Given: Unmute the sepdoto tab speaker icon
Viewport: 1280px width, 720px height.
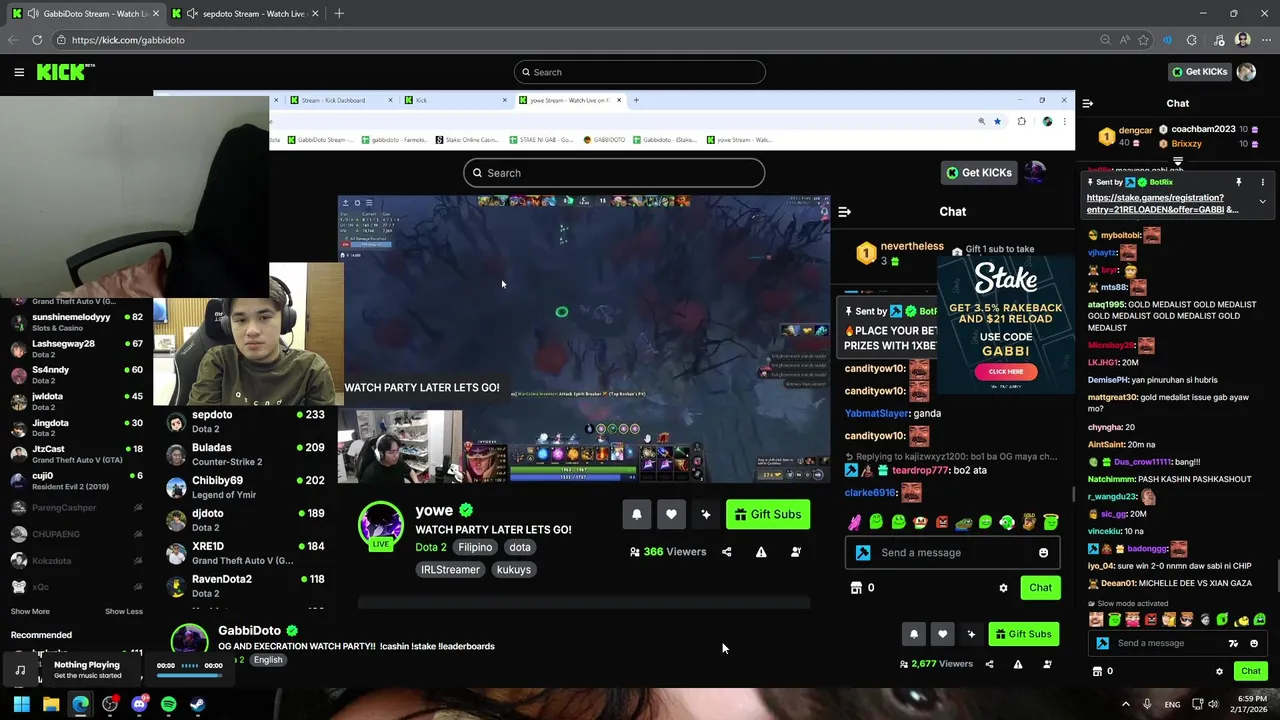Looking at the screenshot, I should (x=192, y=14).
